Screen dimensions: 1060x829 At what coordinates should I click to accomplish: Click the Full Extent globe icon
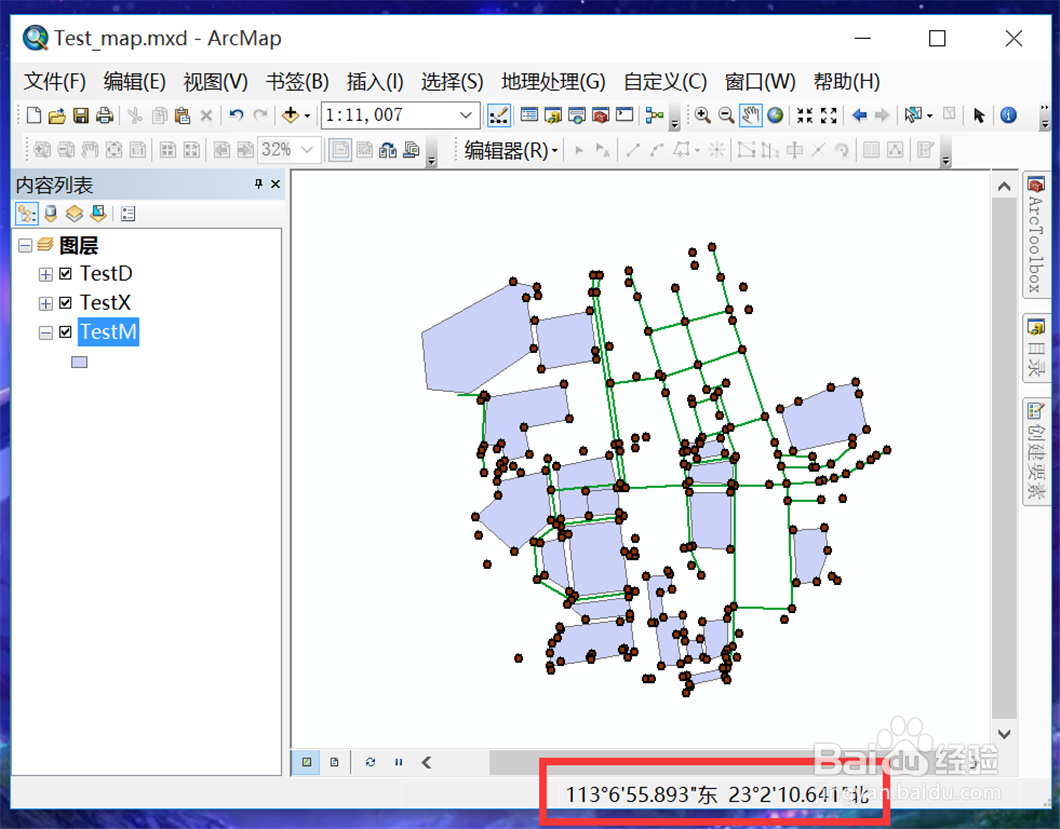point(775,115)
